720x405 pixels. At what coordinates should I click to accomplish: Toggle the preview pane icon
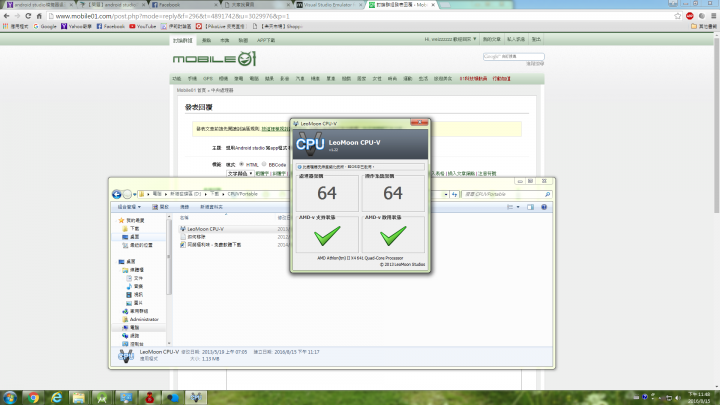[530, 207]
